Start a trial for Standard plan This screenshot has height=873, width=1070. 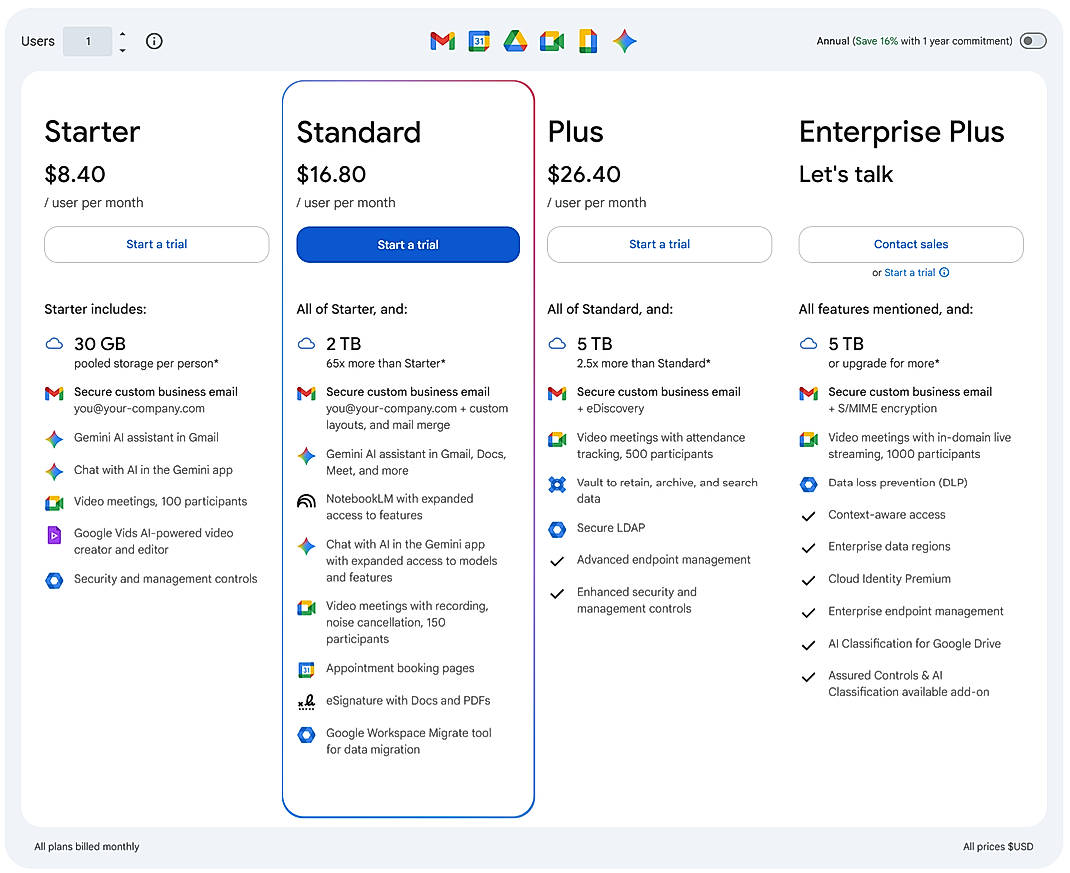tap(408, 244)
